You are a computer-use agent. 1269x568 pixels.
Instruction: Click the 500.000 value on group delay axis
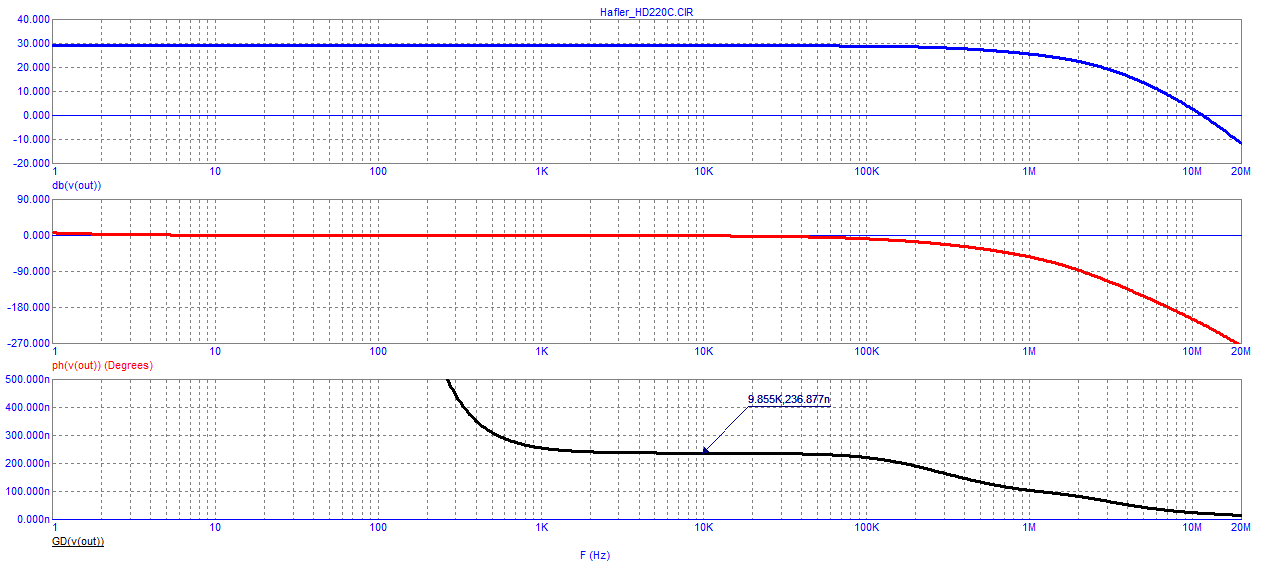pyautogui.click(x=30, y=380)
